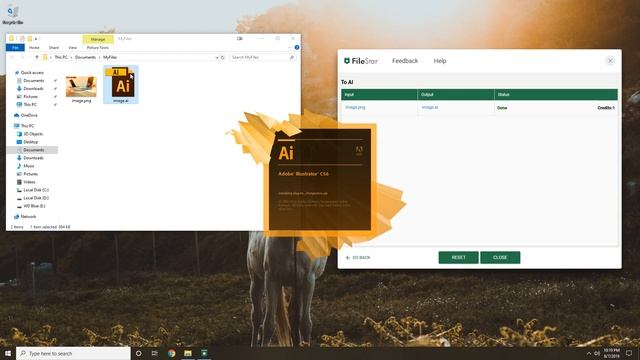The image size is (640, 360).
Task: Open the address bar history dropdown
Action: 217,58
